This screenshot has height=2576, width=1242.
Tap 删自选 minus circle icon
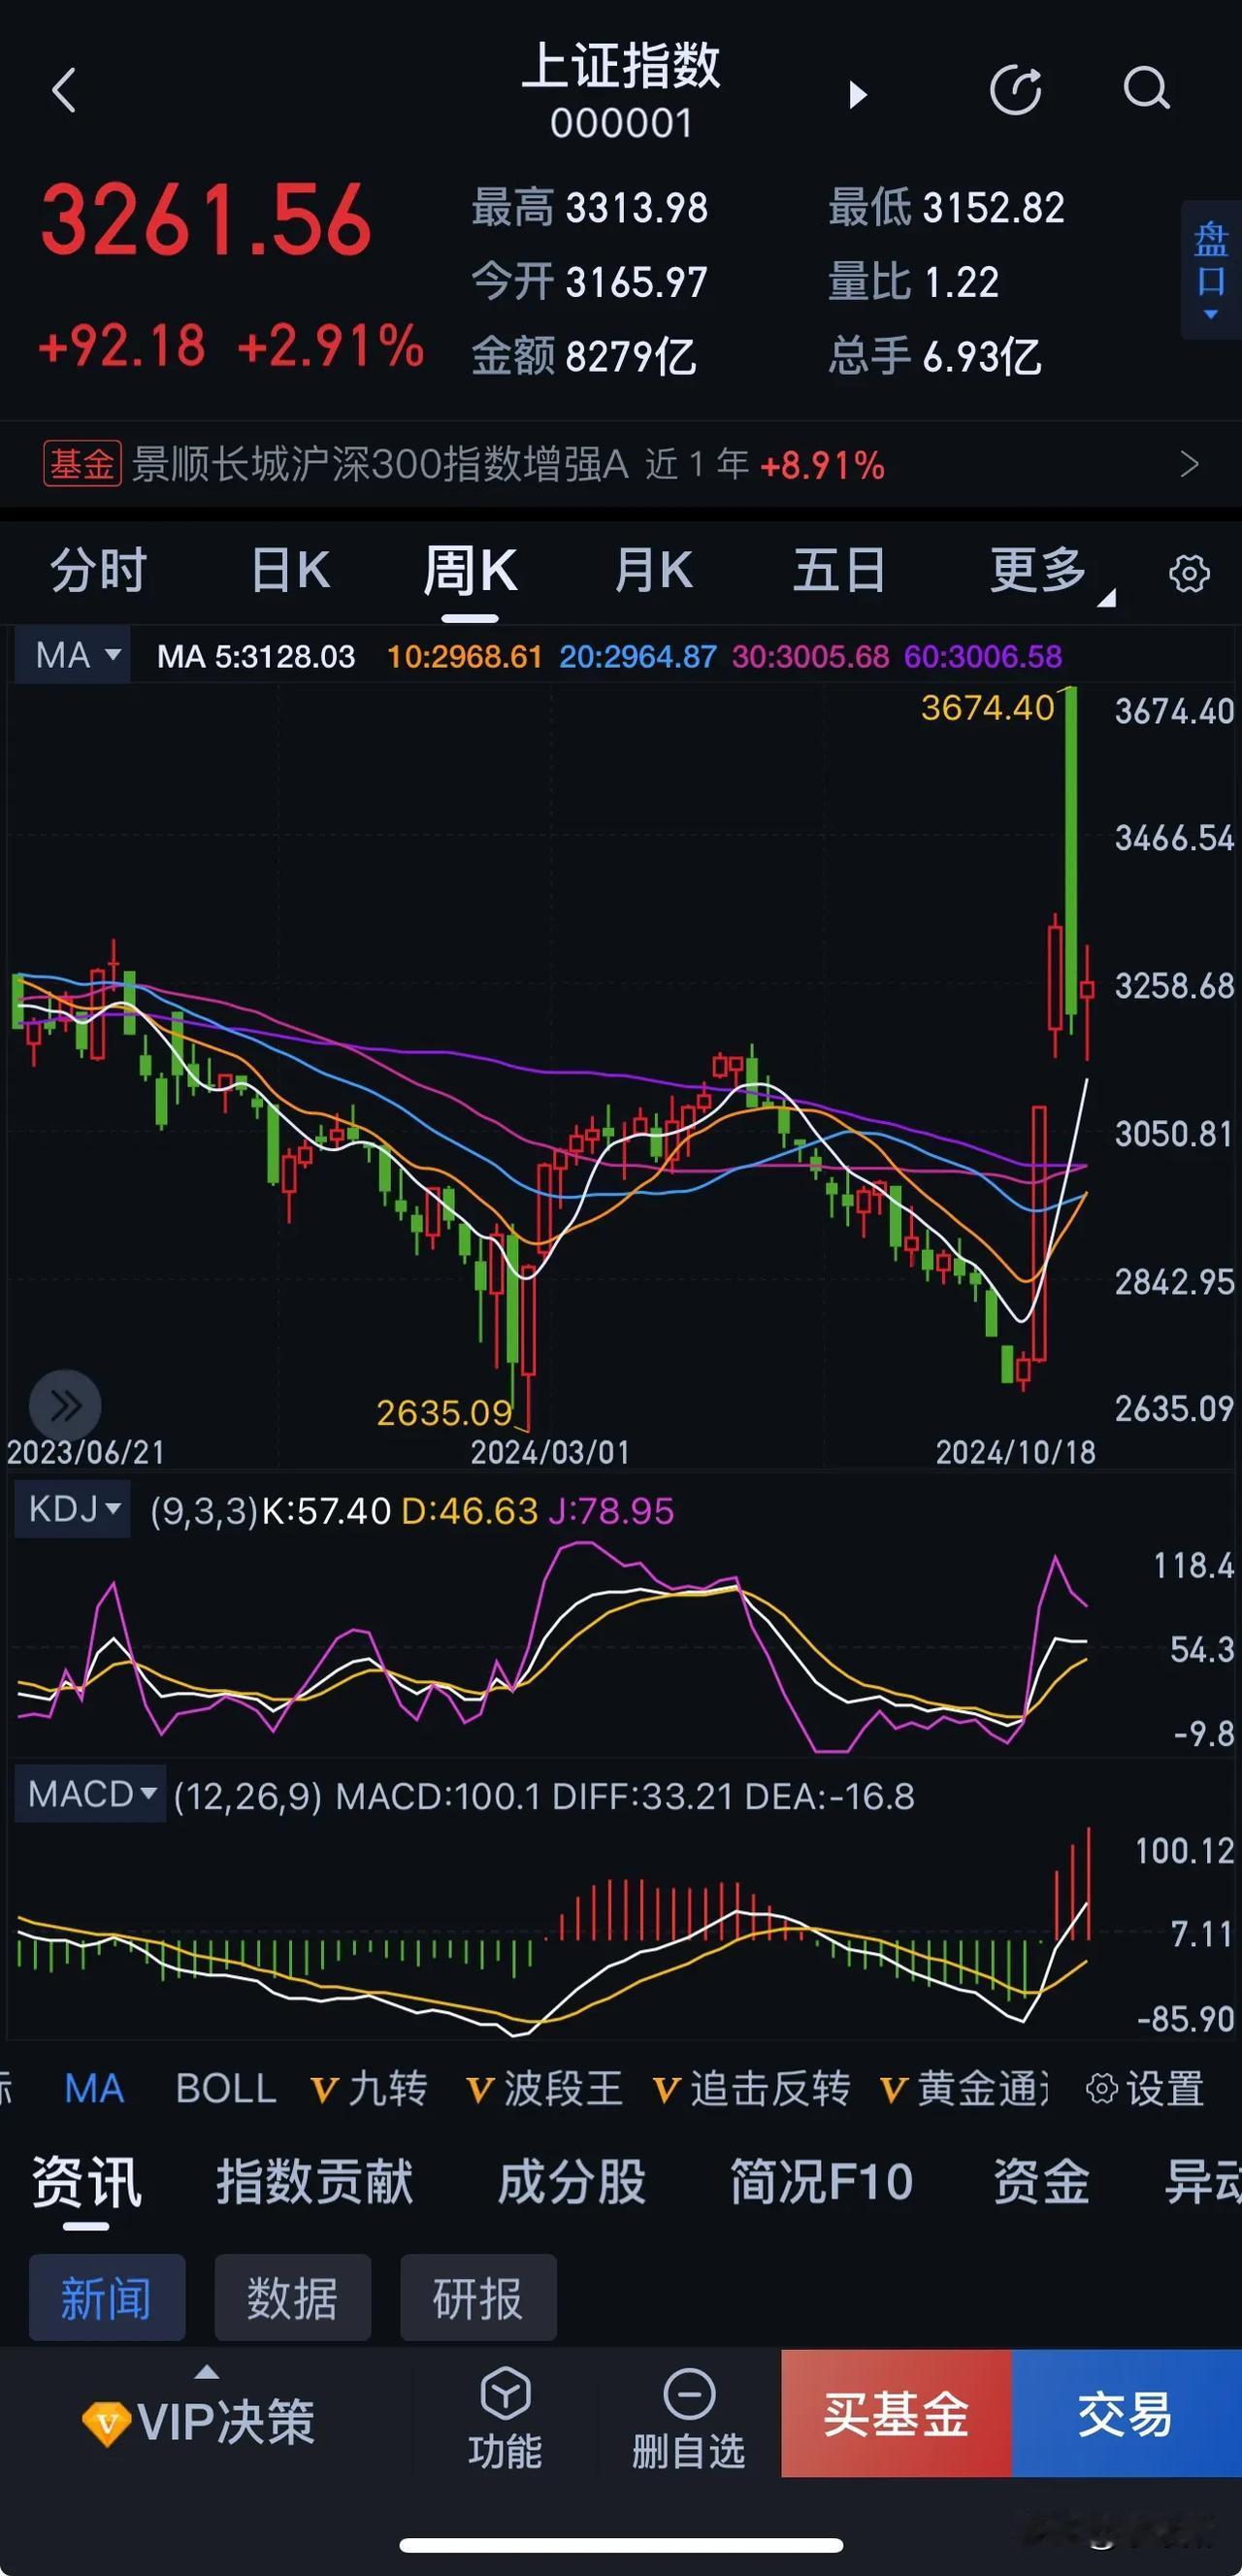click(x=689, y=2394)
